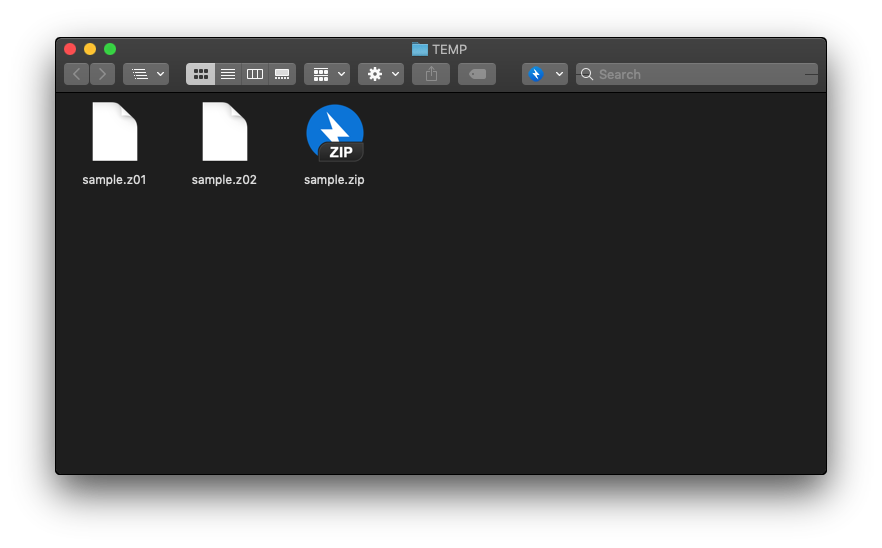This screenshot has height=548, width=882.
Task: Open the path list dropdown
Action: tap(146, 74)
